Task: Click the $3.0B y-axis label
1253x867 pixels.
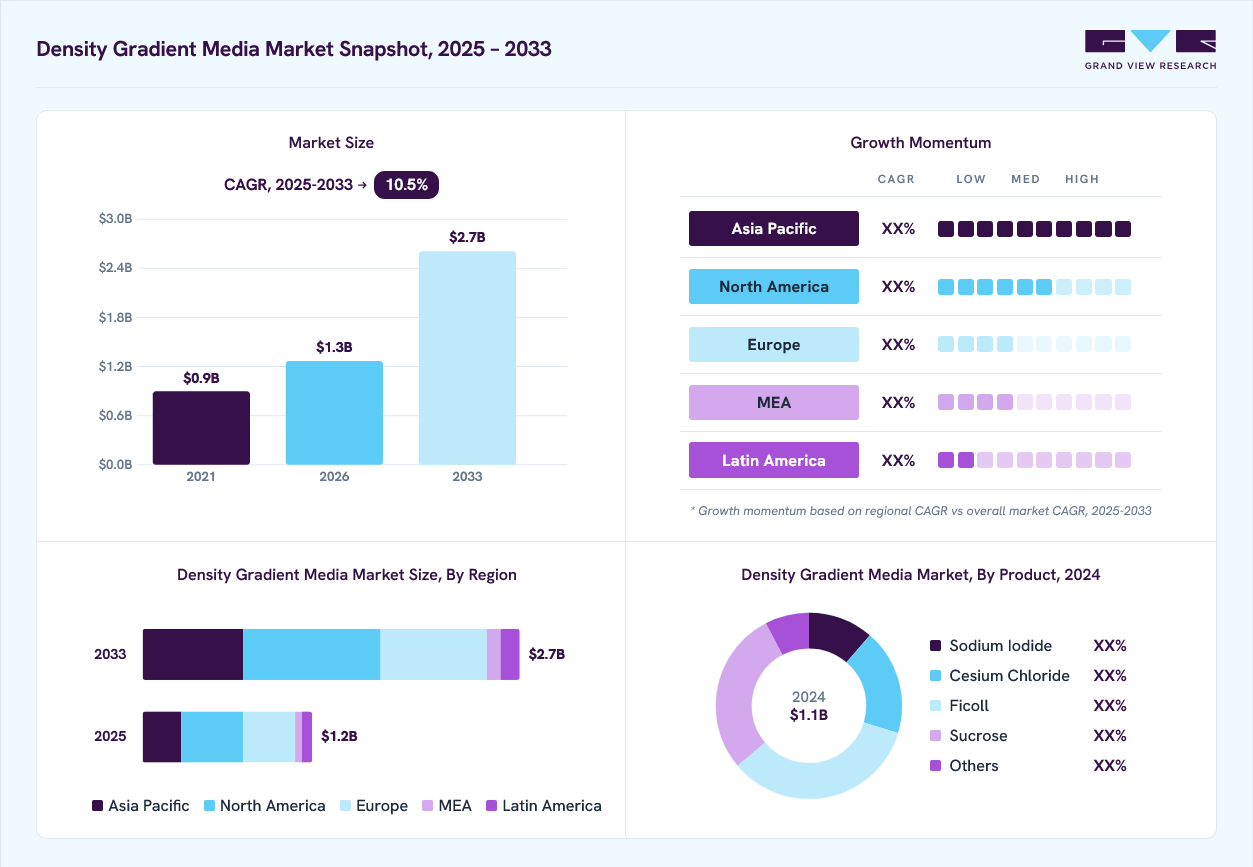Action: [115, 219]
